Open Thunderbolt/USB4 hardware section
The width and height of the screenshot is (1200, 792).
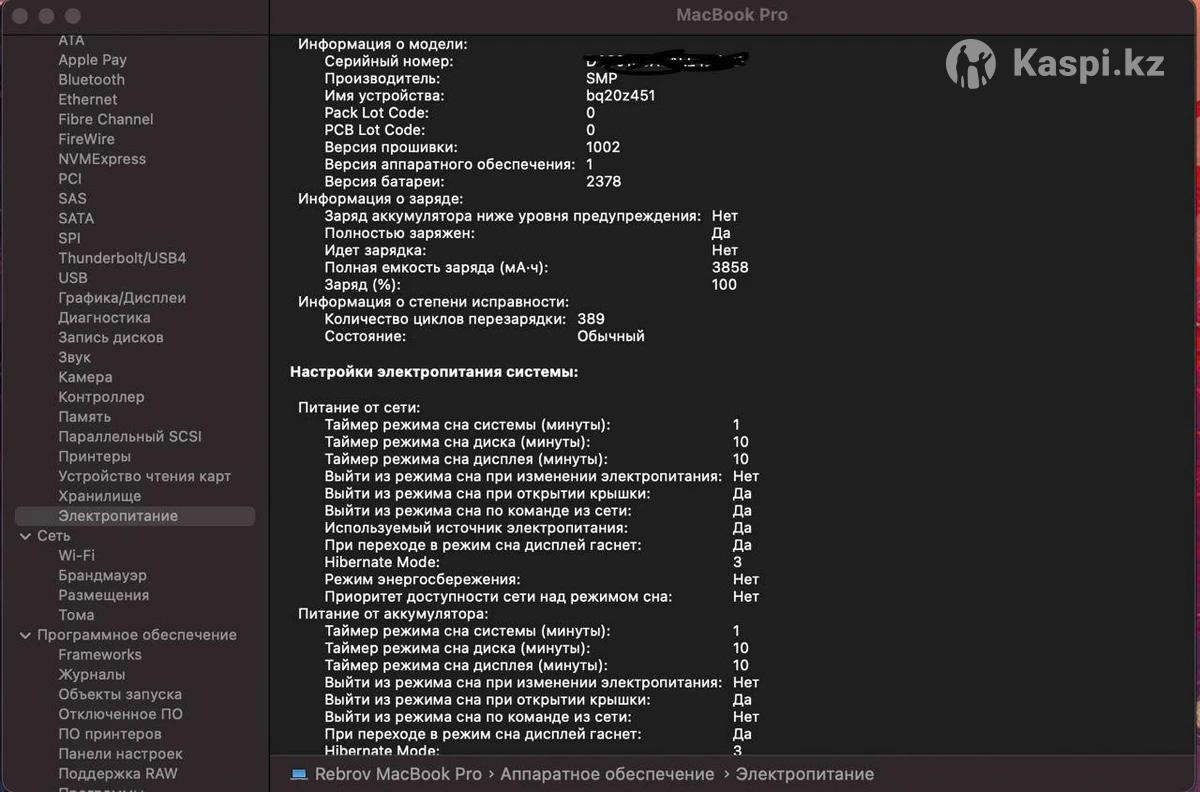[122, 258]
